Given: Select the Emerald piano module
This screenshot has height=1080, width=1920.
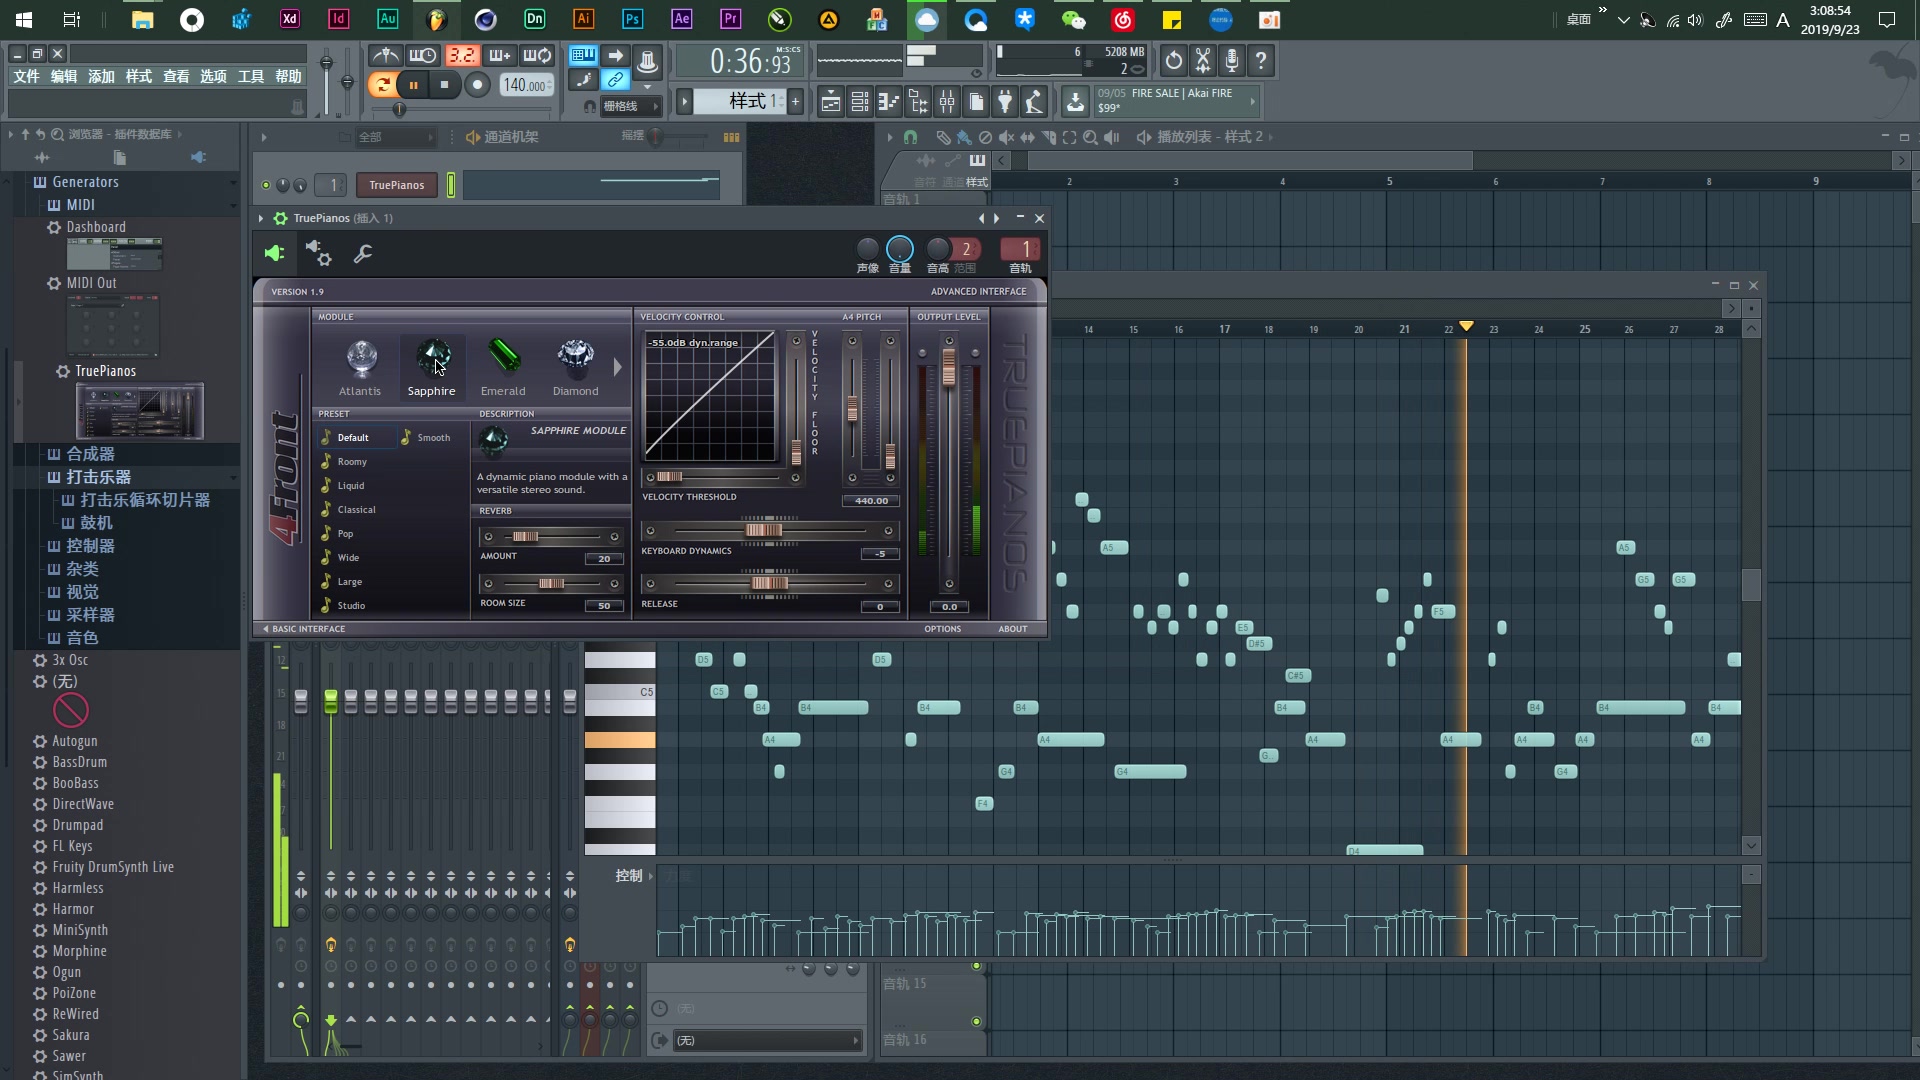Looking at the screenshot, I should (502, 363).
